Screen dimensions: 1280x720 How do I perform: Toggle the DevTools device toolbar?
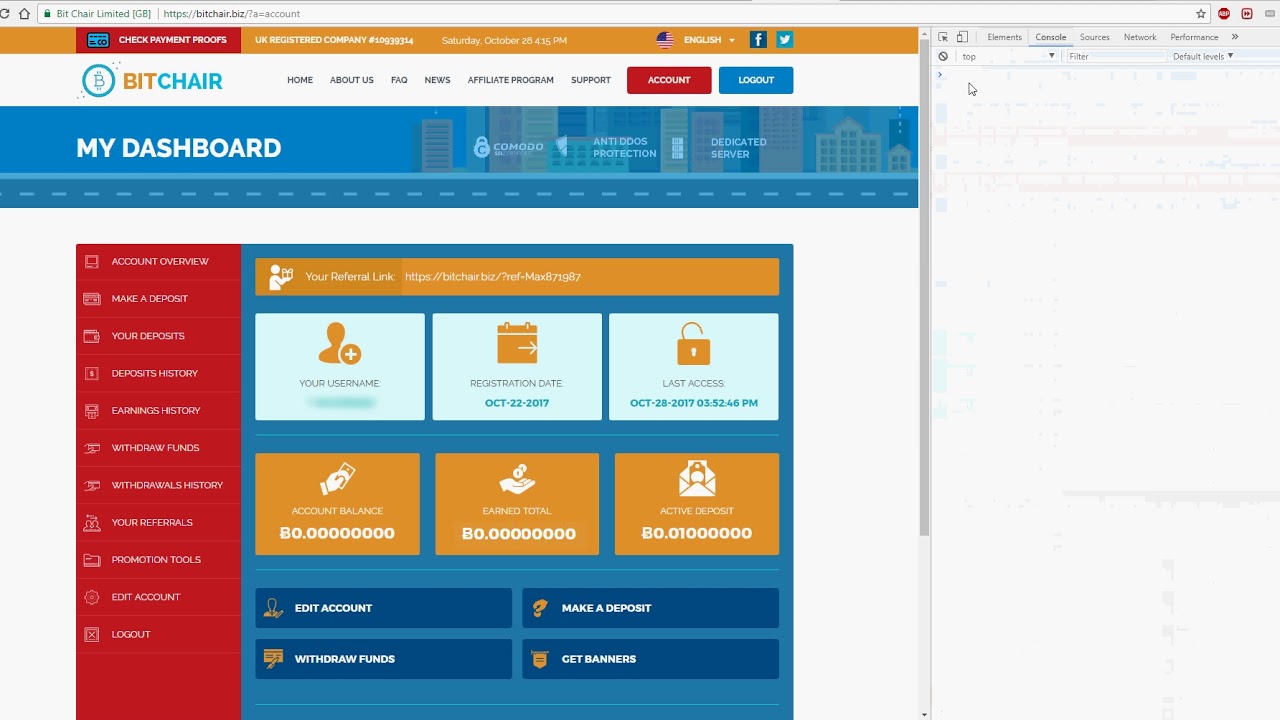[962, 37]
